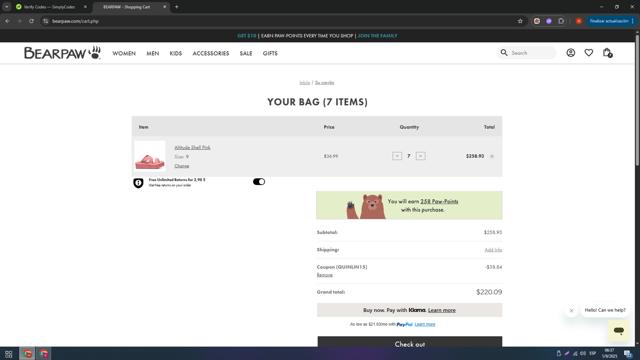Open the Windows Start button
Screen dimensions: 640x360
pos(8,354)
